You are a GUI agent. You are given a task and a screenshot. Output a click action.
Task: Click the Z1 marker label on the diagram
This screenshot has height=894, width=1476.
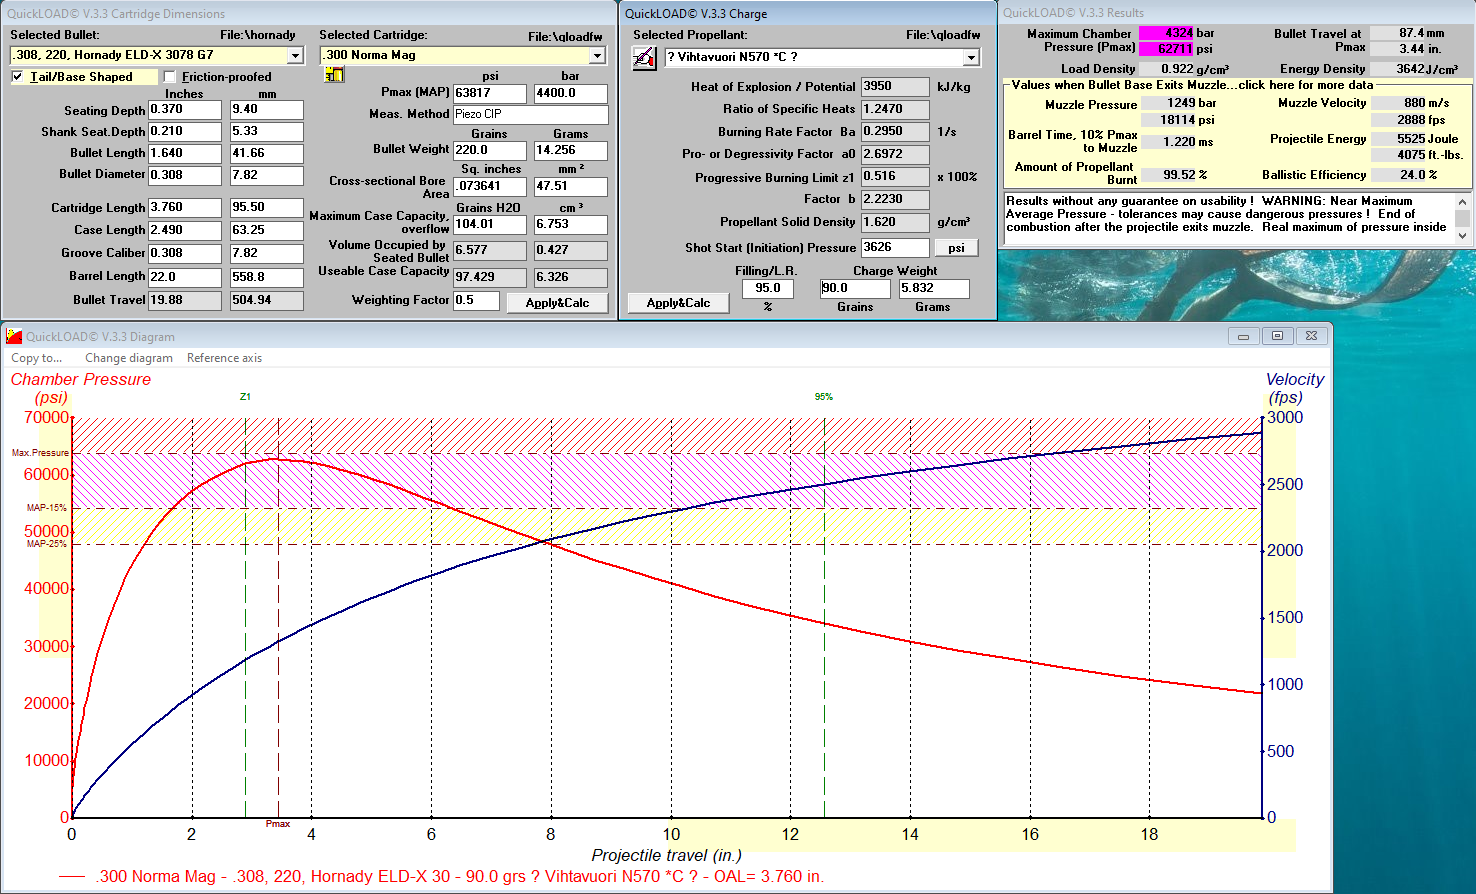click(245, 397)
